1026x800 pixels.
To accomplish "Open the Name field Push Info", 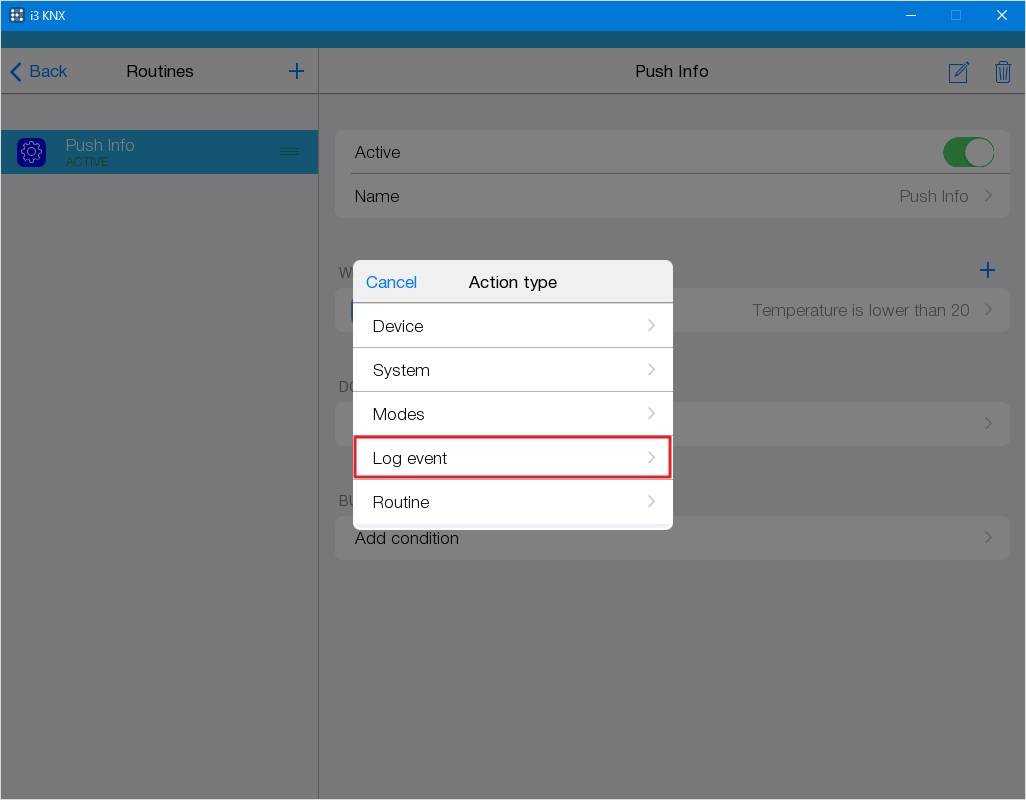I will click(672, 196).
